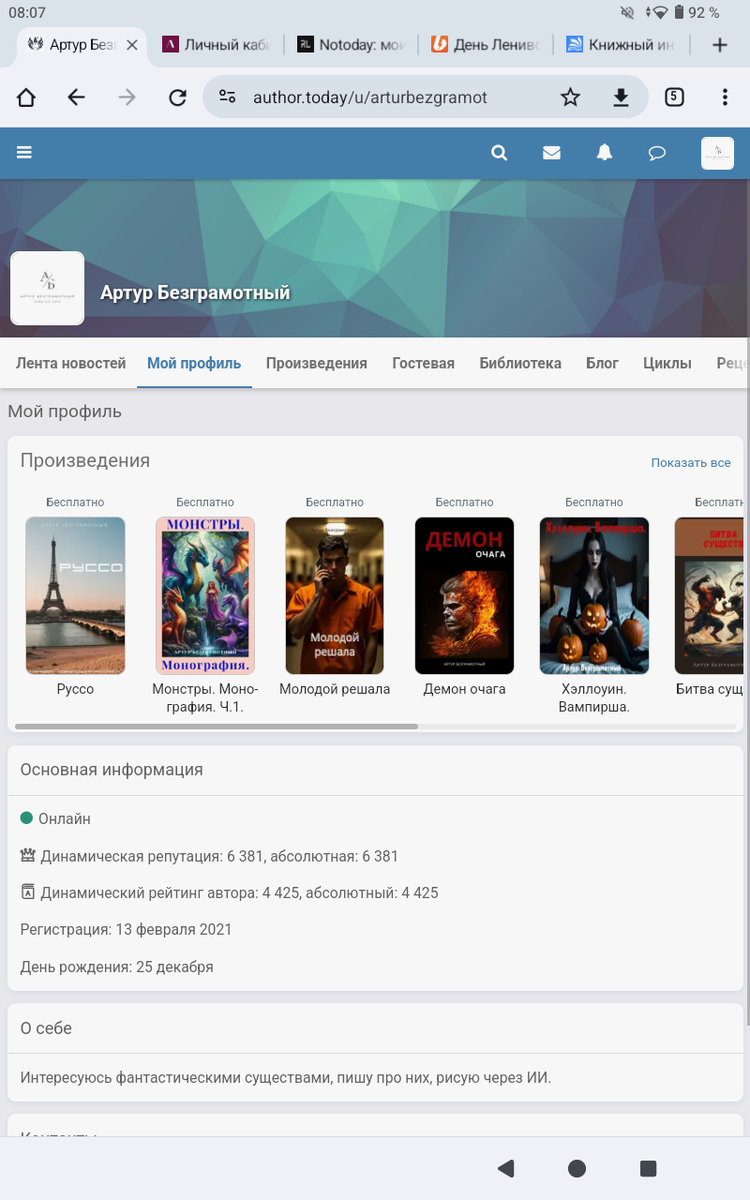Screen dimensions: 750x1200
Task: Switch to Notoday browser tab
Action: (350, 45)
